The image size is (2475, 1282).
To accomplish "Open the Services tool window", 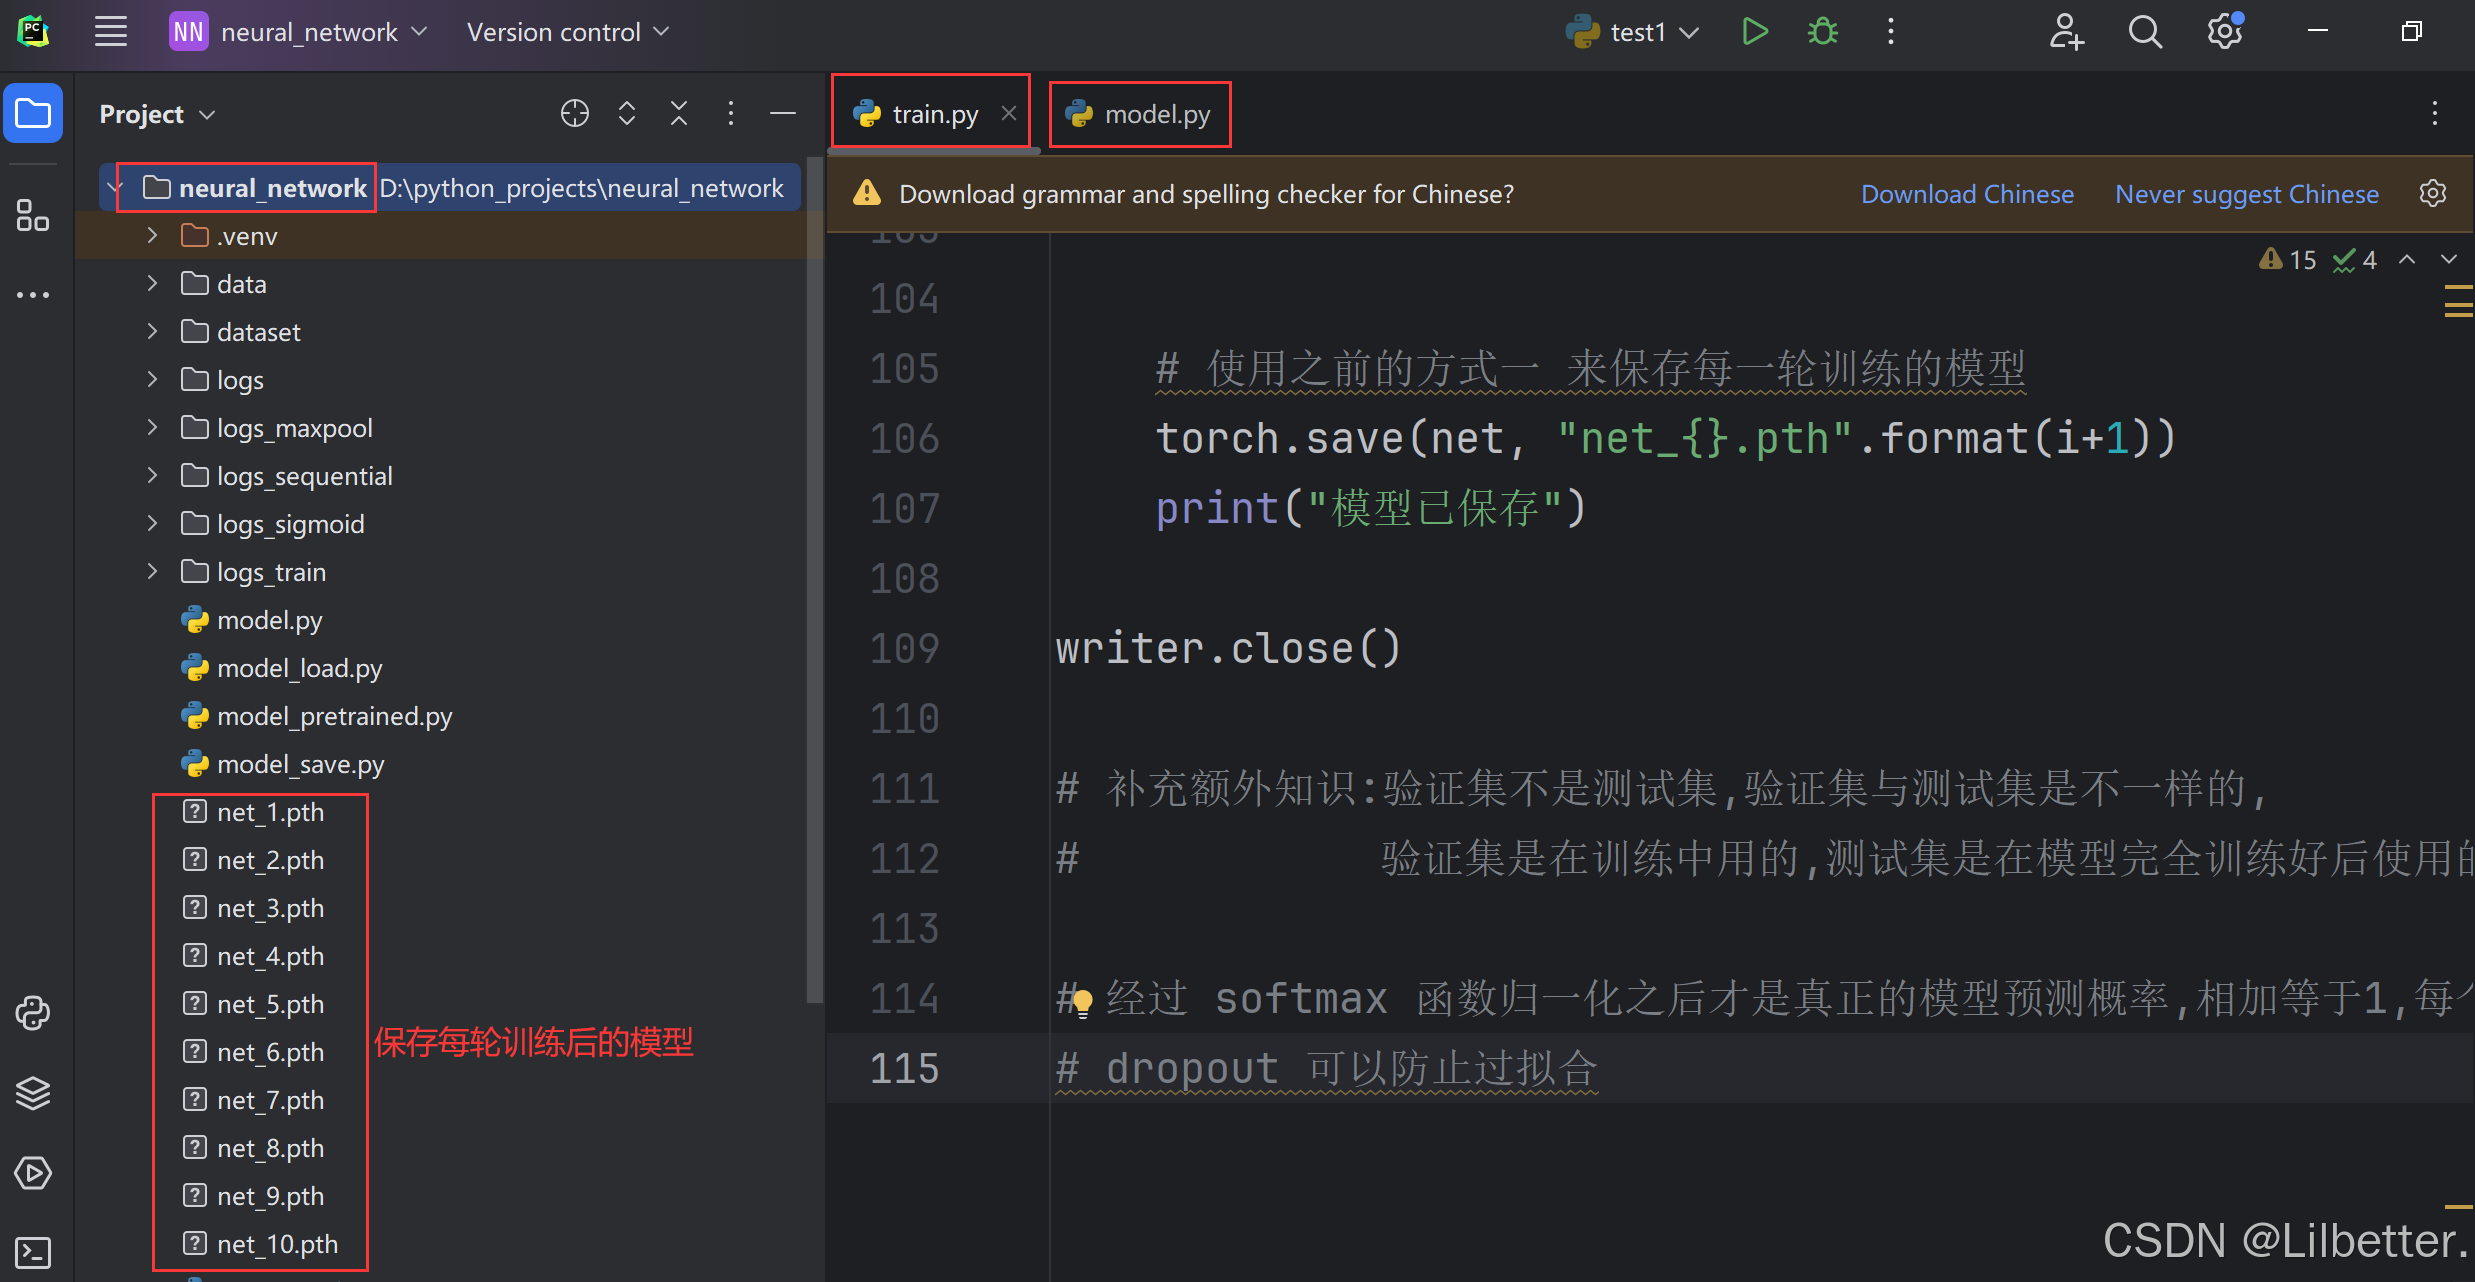I will 33,1172.
